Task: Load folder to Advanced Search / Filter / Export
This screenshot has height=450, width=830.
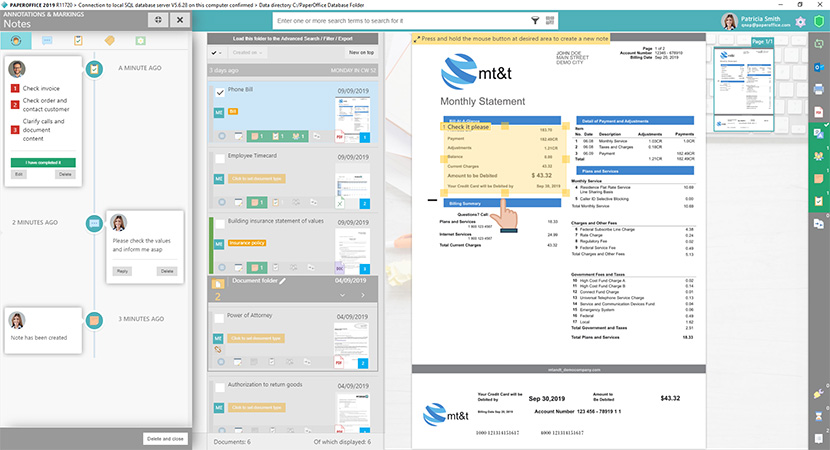Action: point(293,39)
